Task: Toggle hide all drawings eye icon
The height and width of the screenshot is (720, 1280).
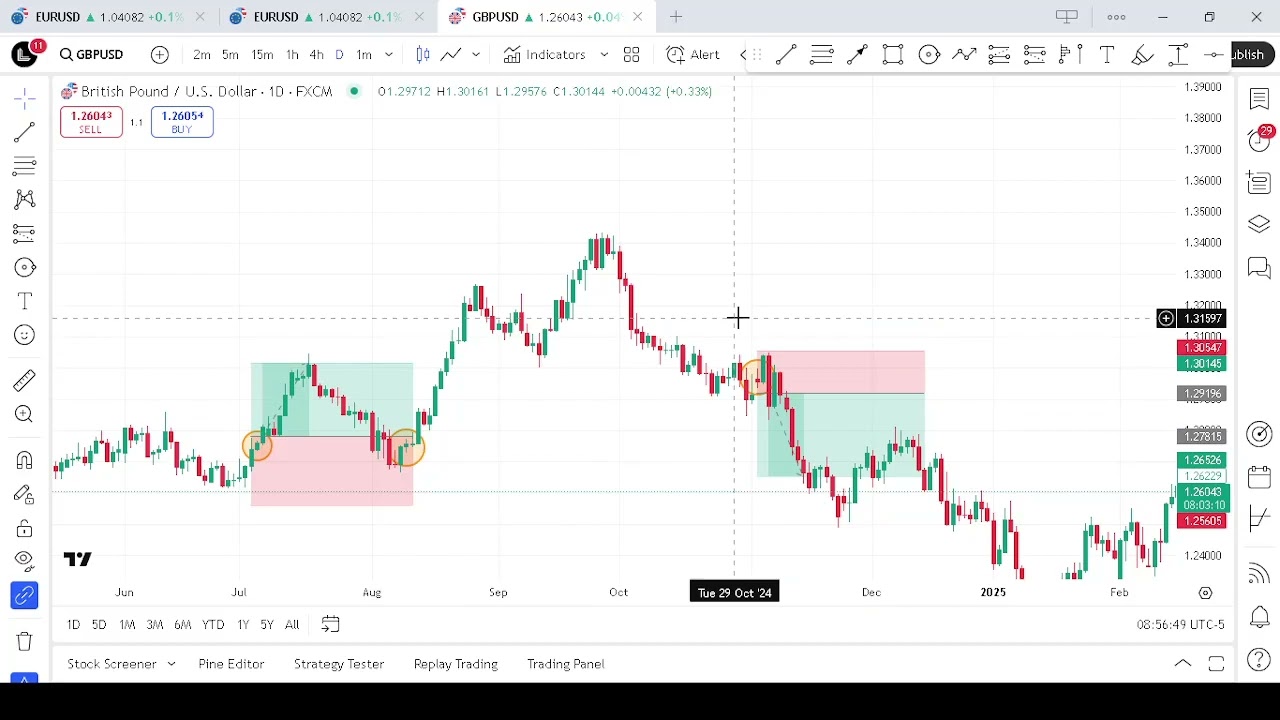Action: click(24, 561)
